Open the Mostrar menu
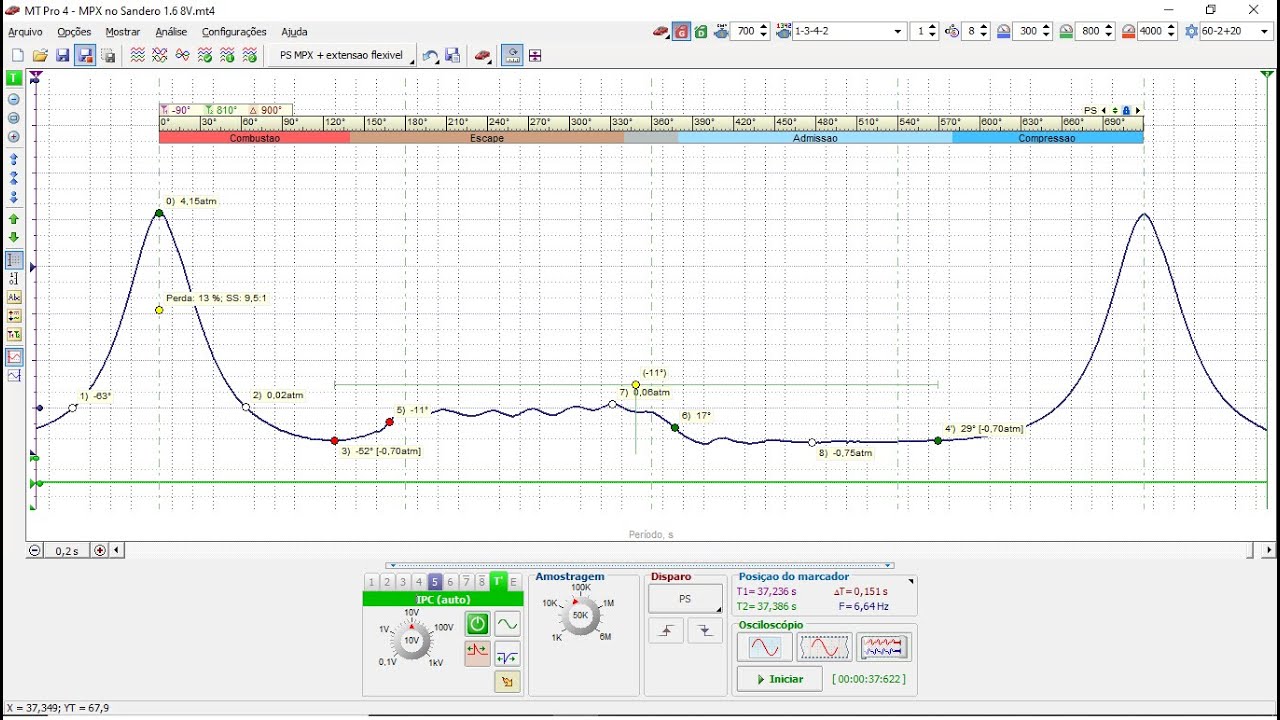Screen dimensions: 1280x720 (x=123, y=32)
